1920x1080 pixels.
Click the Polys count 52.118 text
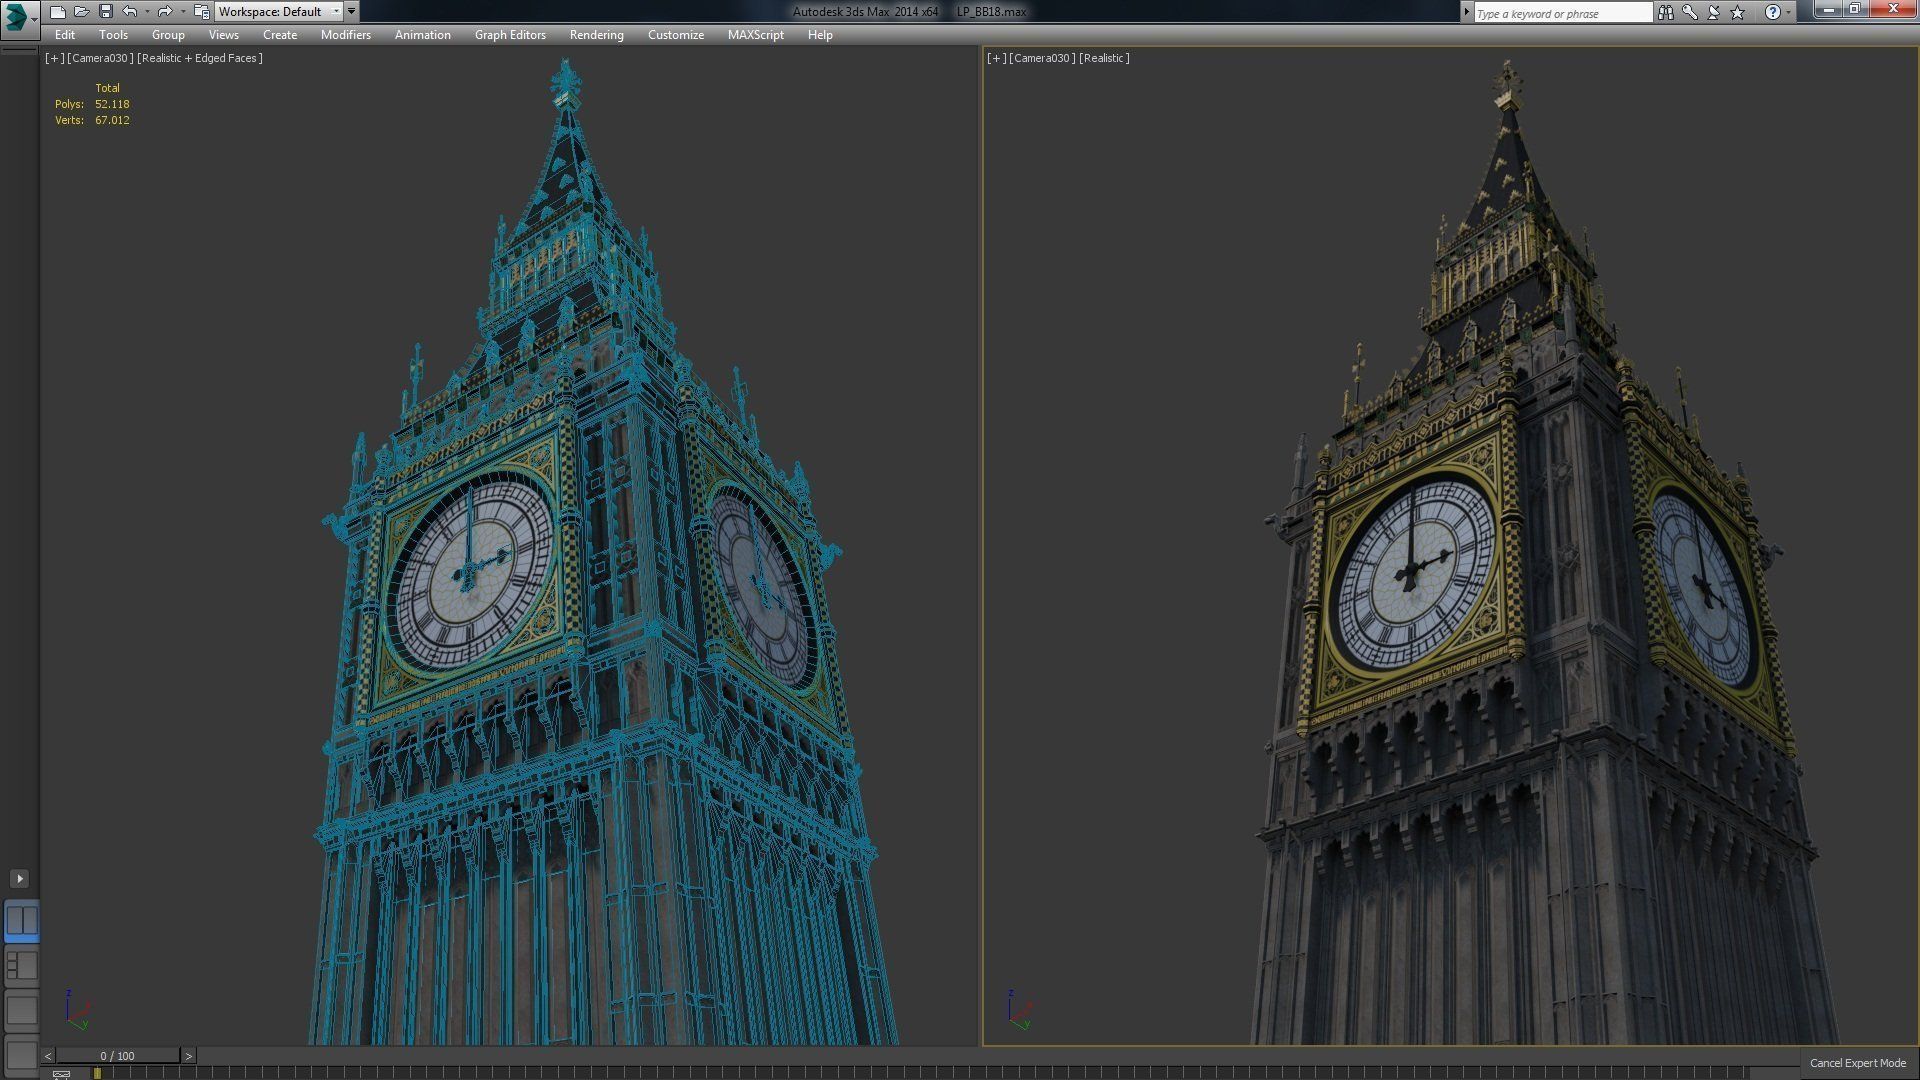click(112, 104)
